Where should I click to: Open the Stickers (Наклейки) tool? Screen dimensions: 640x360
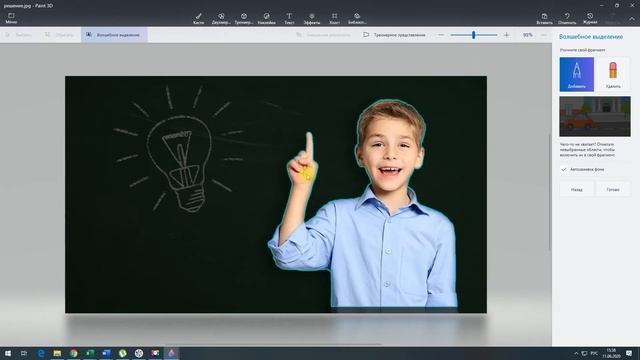point(267,18)
